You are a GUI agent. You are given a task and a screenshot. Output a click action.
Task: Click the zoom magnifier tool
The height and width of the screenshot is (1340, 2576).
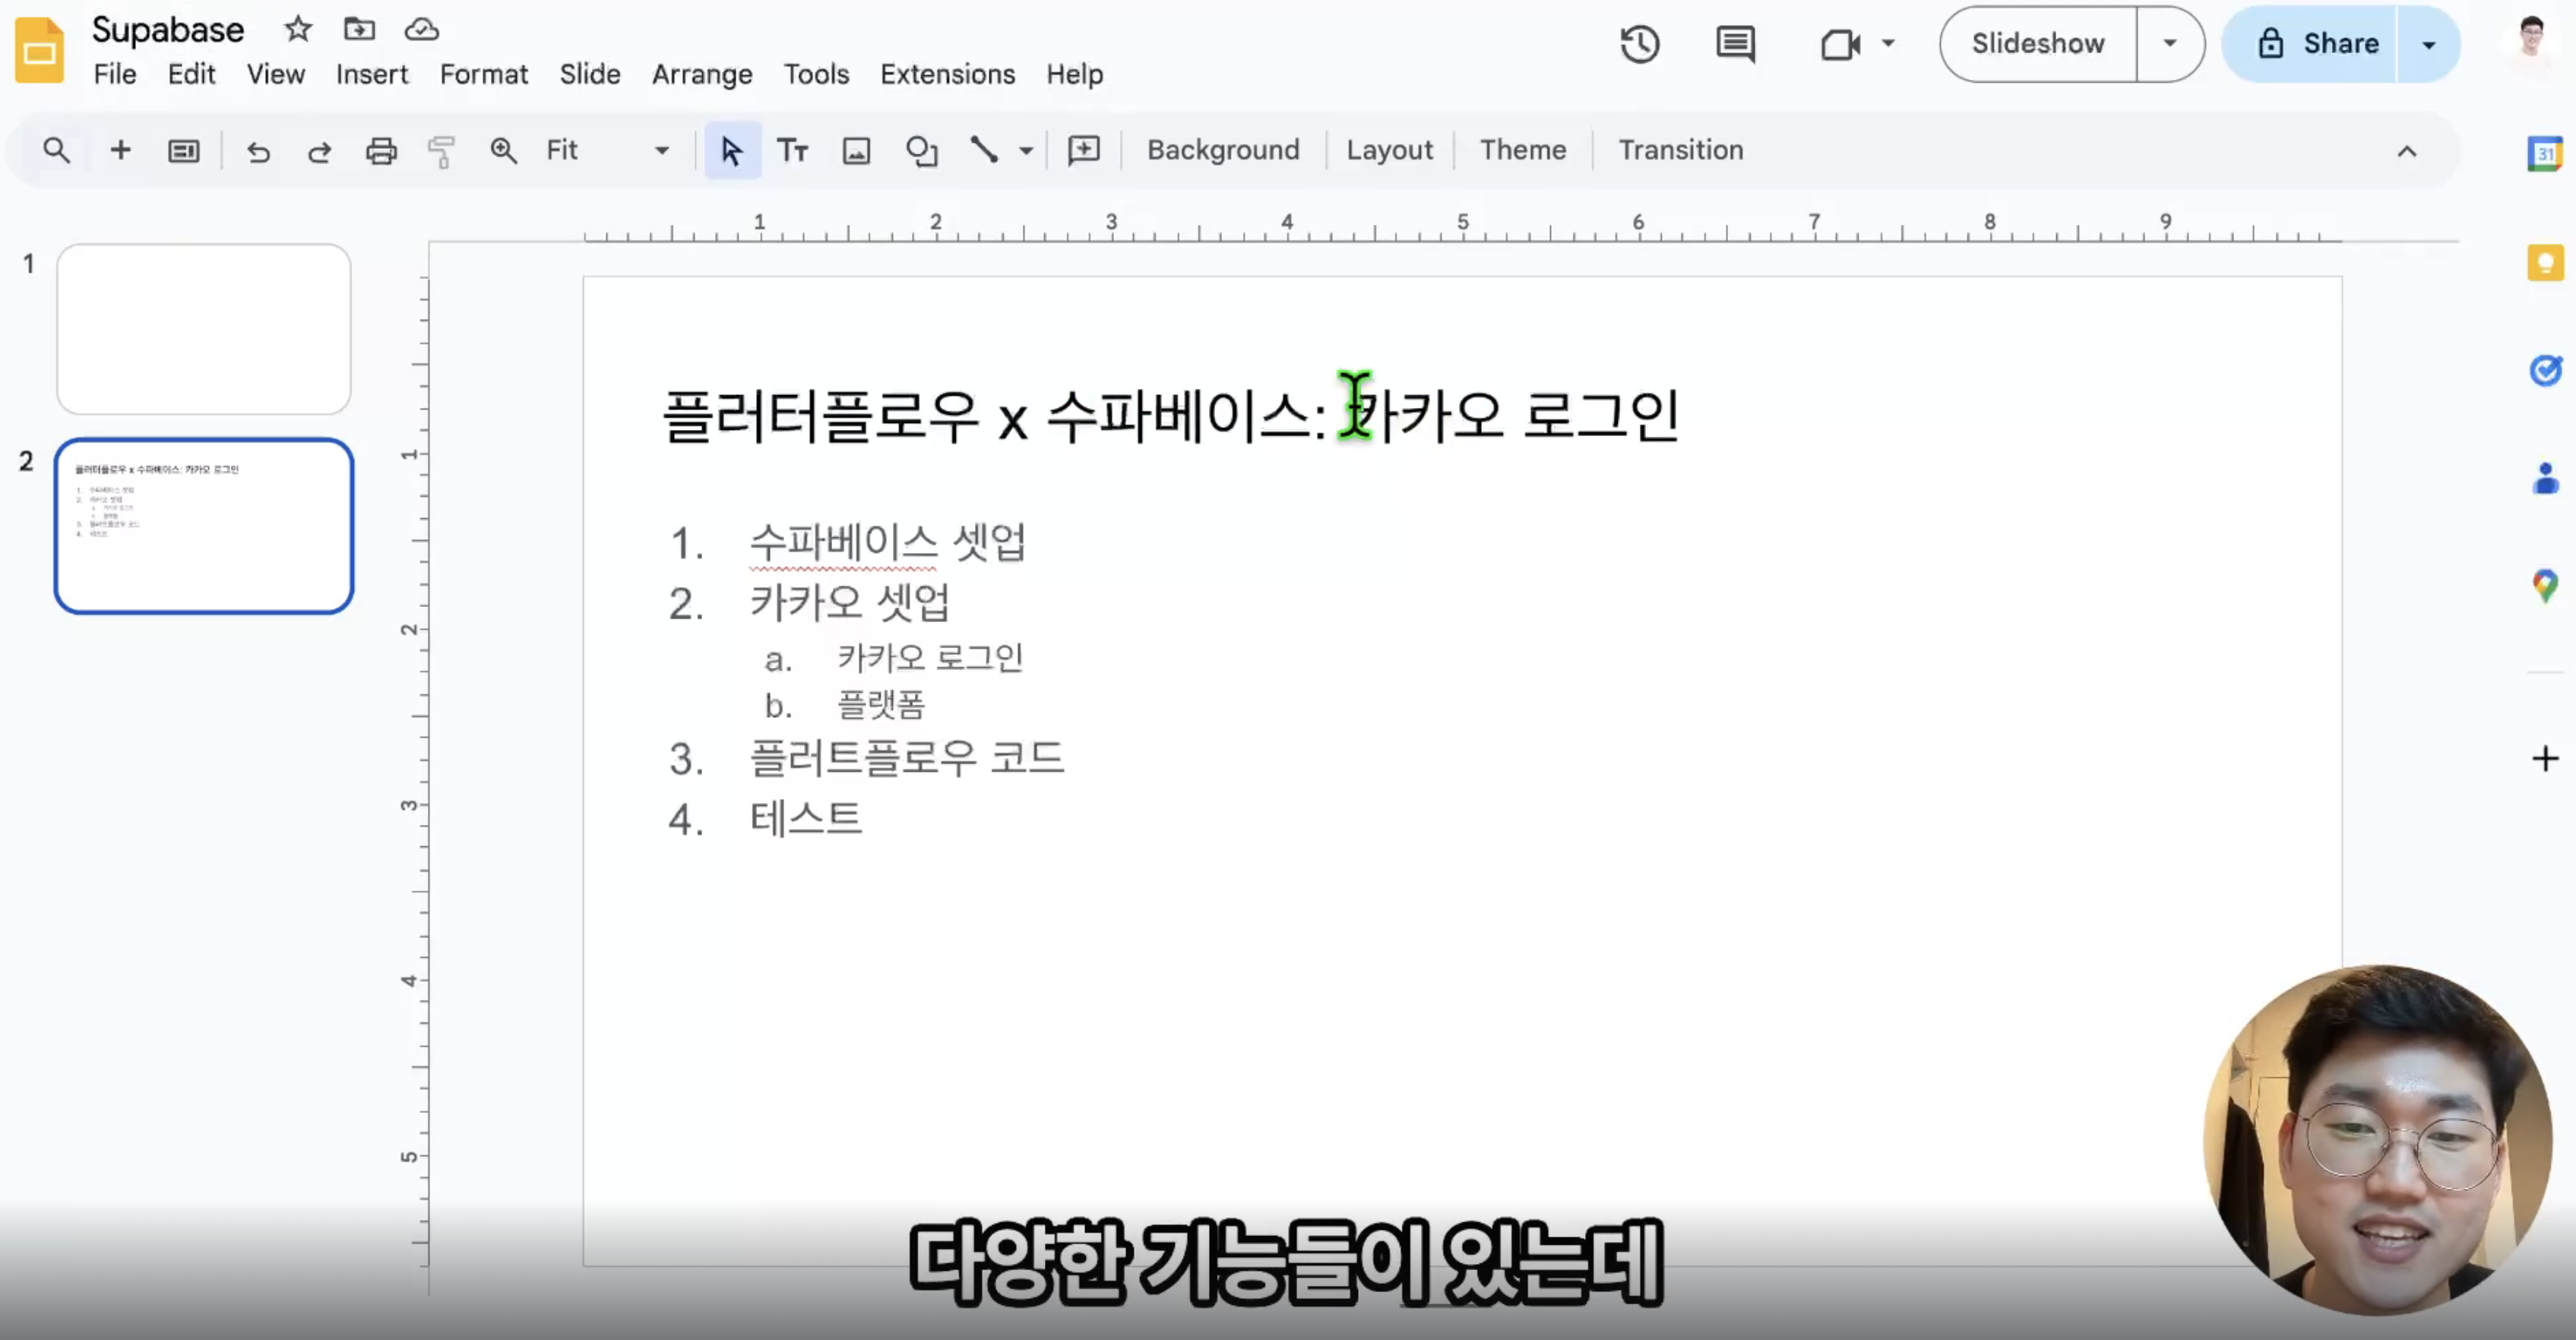(x=503, y=151)
